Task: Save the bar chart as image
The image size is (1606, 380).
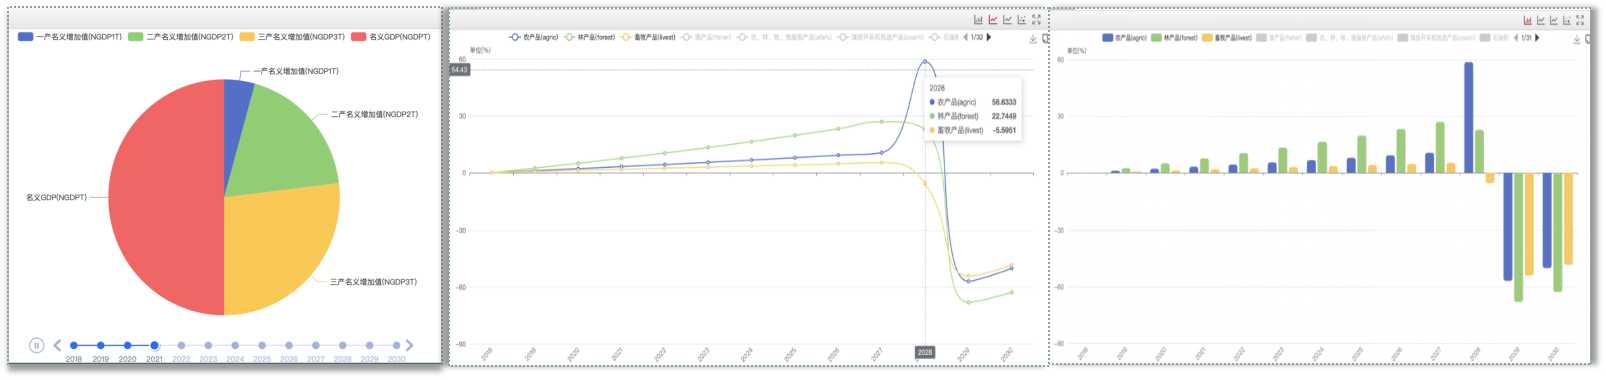Action: coord(1577,39)
